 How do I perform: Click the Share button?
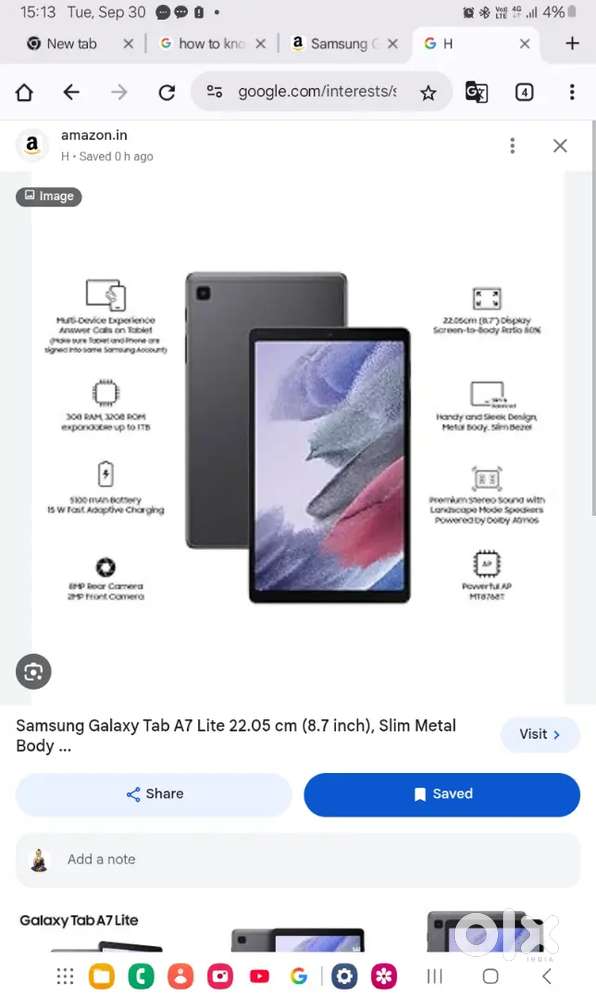154,794
